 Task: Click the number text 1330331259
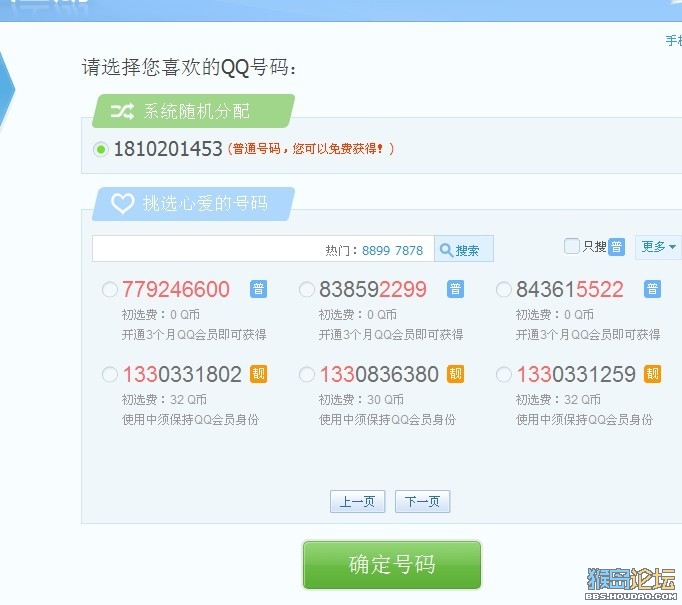[x=576, y=374]
